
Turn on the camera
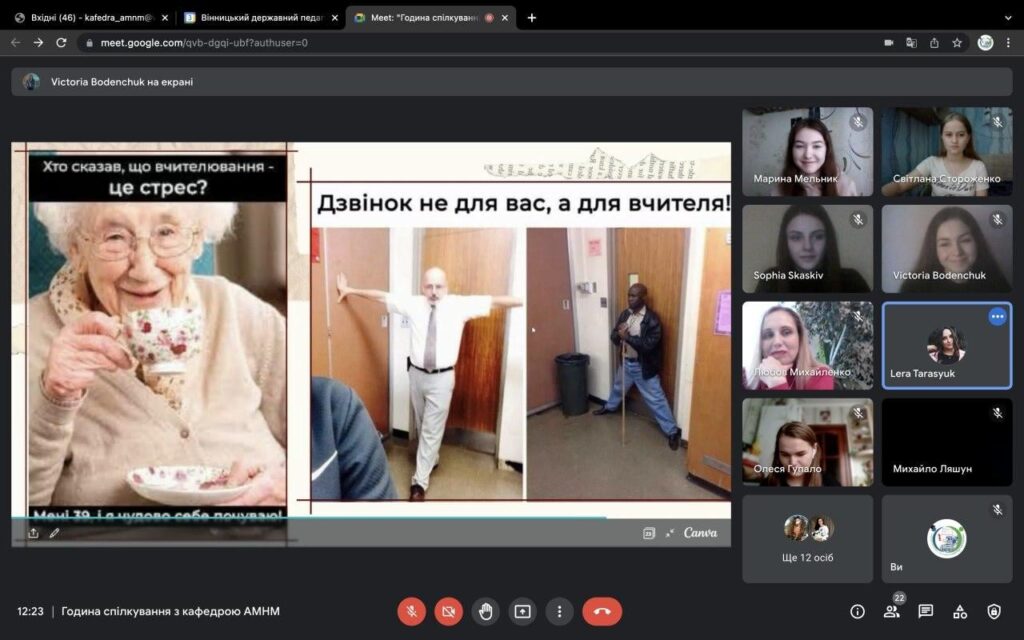point(449,612)
